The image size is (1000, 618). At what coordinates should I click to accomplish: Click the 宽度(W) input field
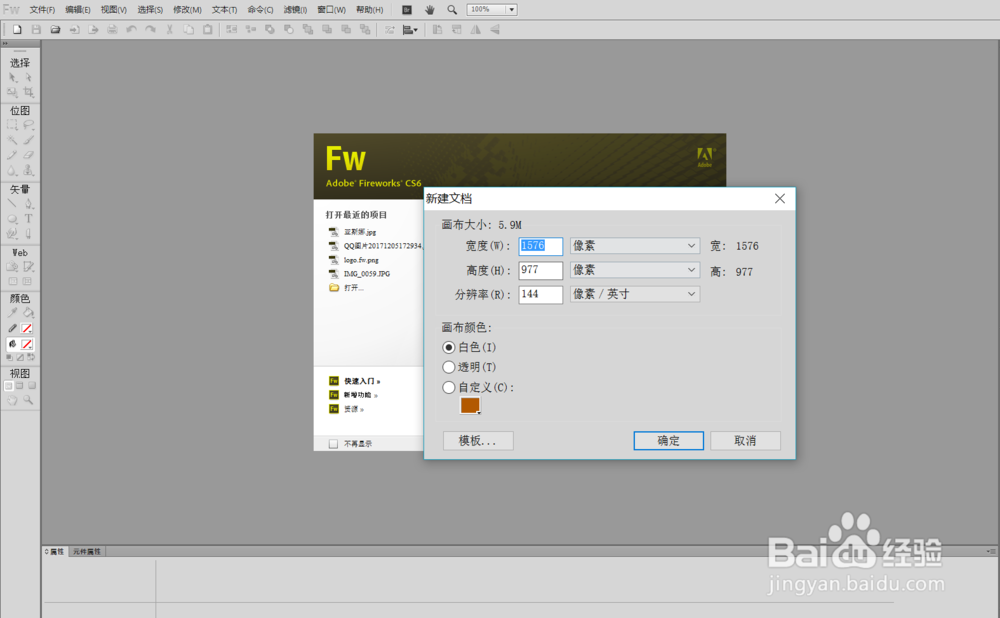[540, 246]
